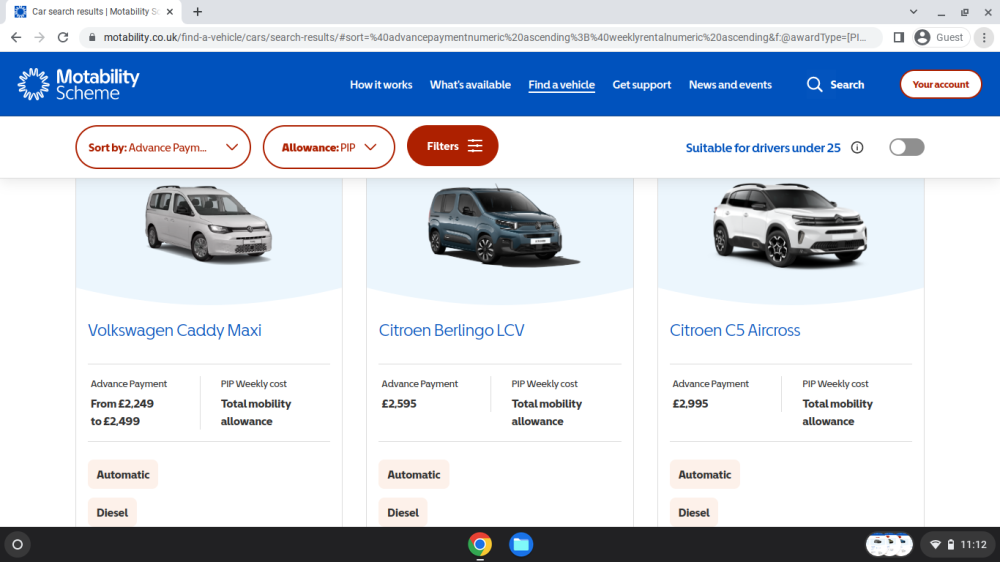Open Volkswagen Caddy Maxi link
The image size is (1000, 562).
(x=175, y=330)
